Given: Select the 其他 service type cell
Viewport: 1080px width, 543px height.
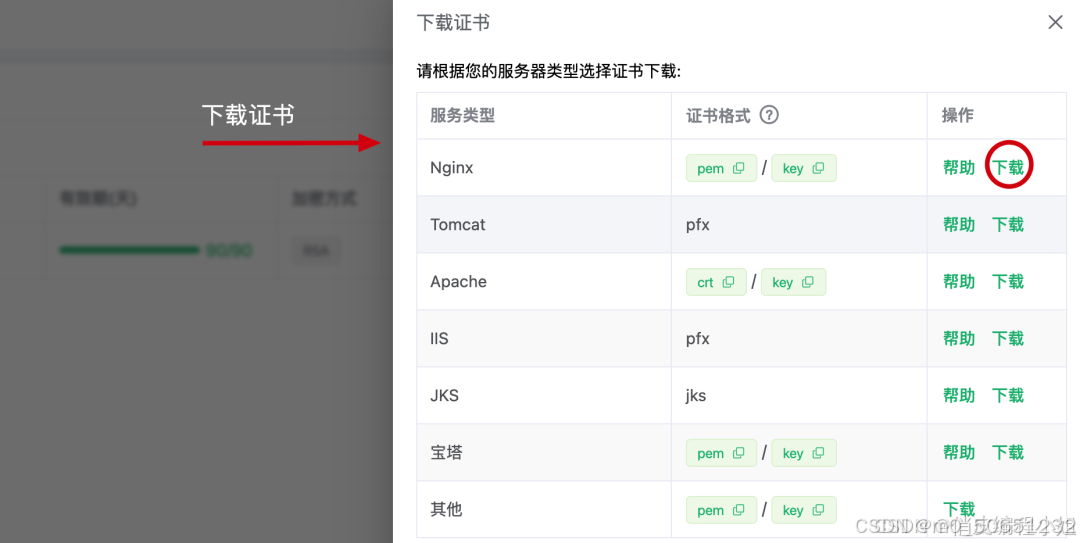Looking at the screenshot, I should [544, 509].
